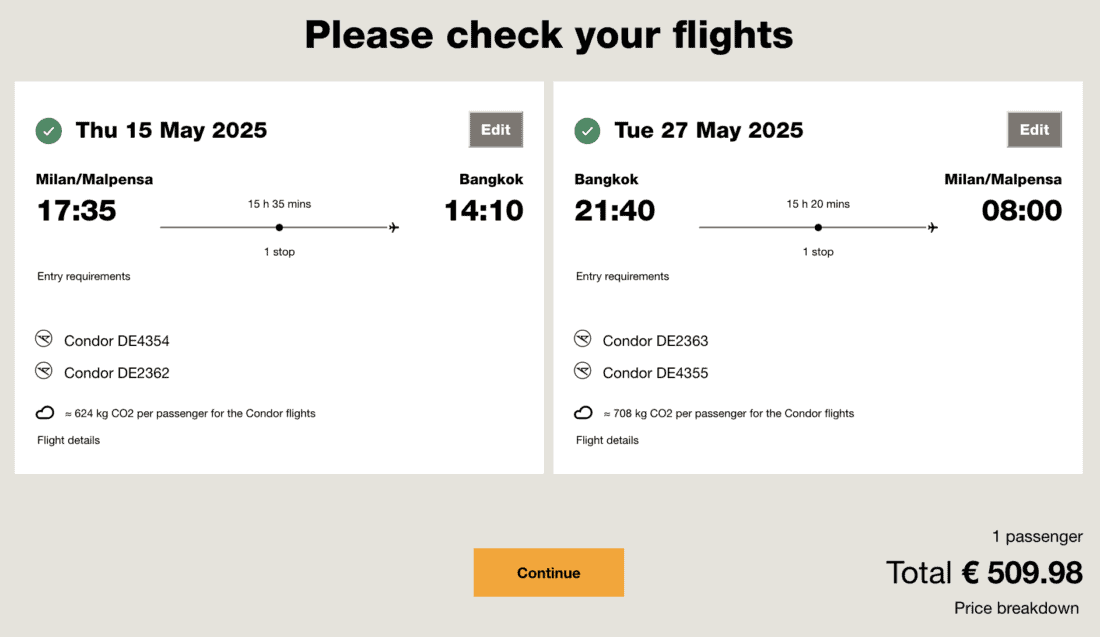This screenshot has height=637, width=1100.
Task: Open Entry requirements for the outbound flight
Action: point(84,276)
